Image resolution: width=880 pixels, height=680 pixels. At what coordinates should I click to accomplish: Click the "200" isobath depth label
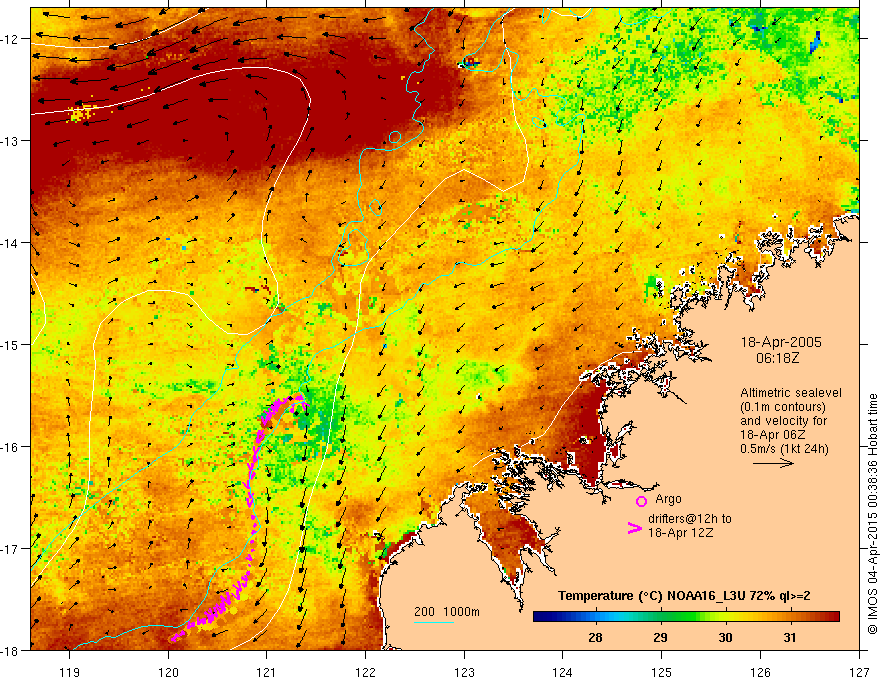pyautogui.click(x=424, y=612)
